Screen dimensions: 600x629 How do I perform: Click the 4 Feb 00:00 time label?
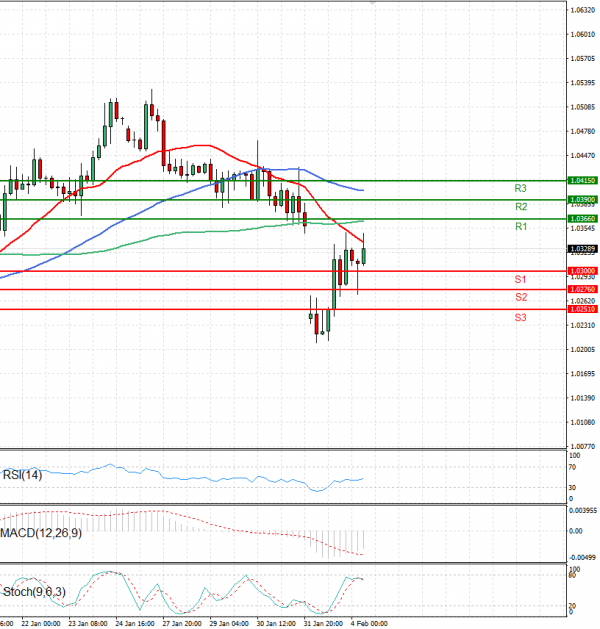[x=369, y=623]
